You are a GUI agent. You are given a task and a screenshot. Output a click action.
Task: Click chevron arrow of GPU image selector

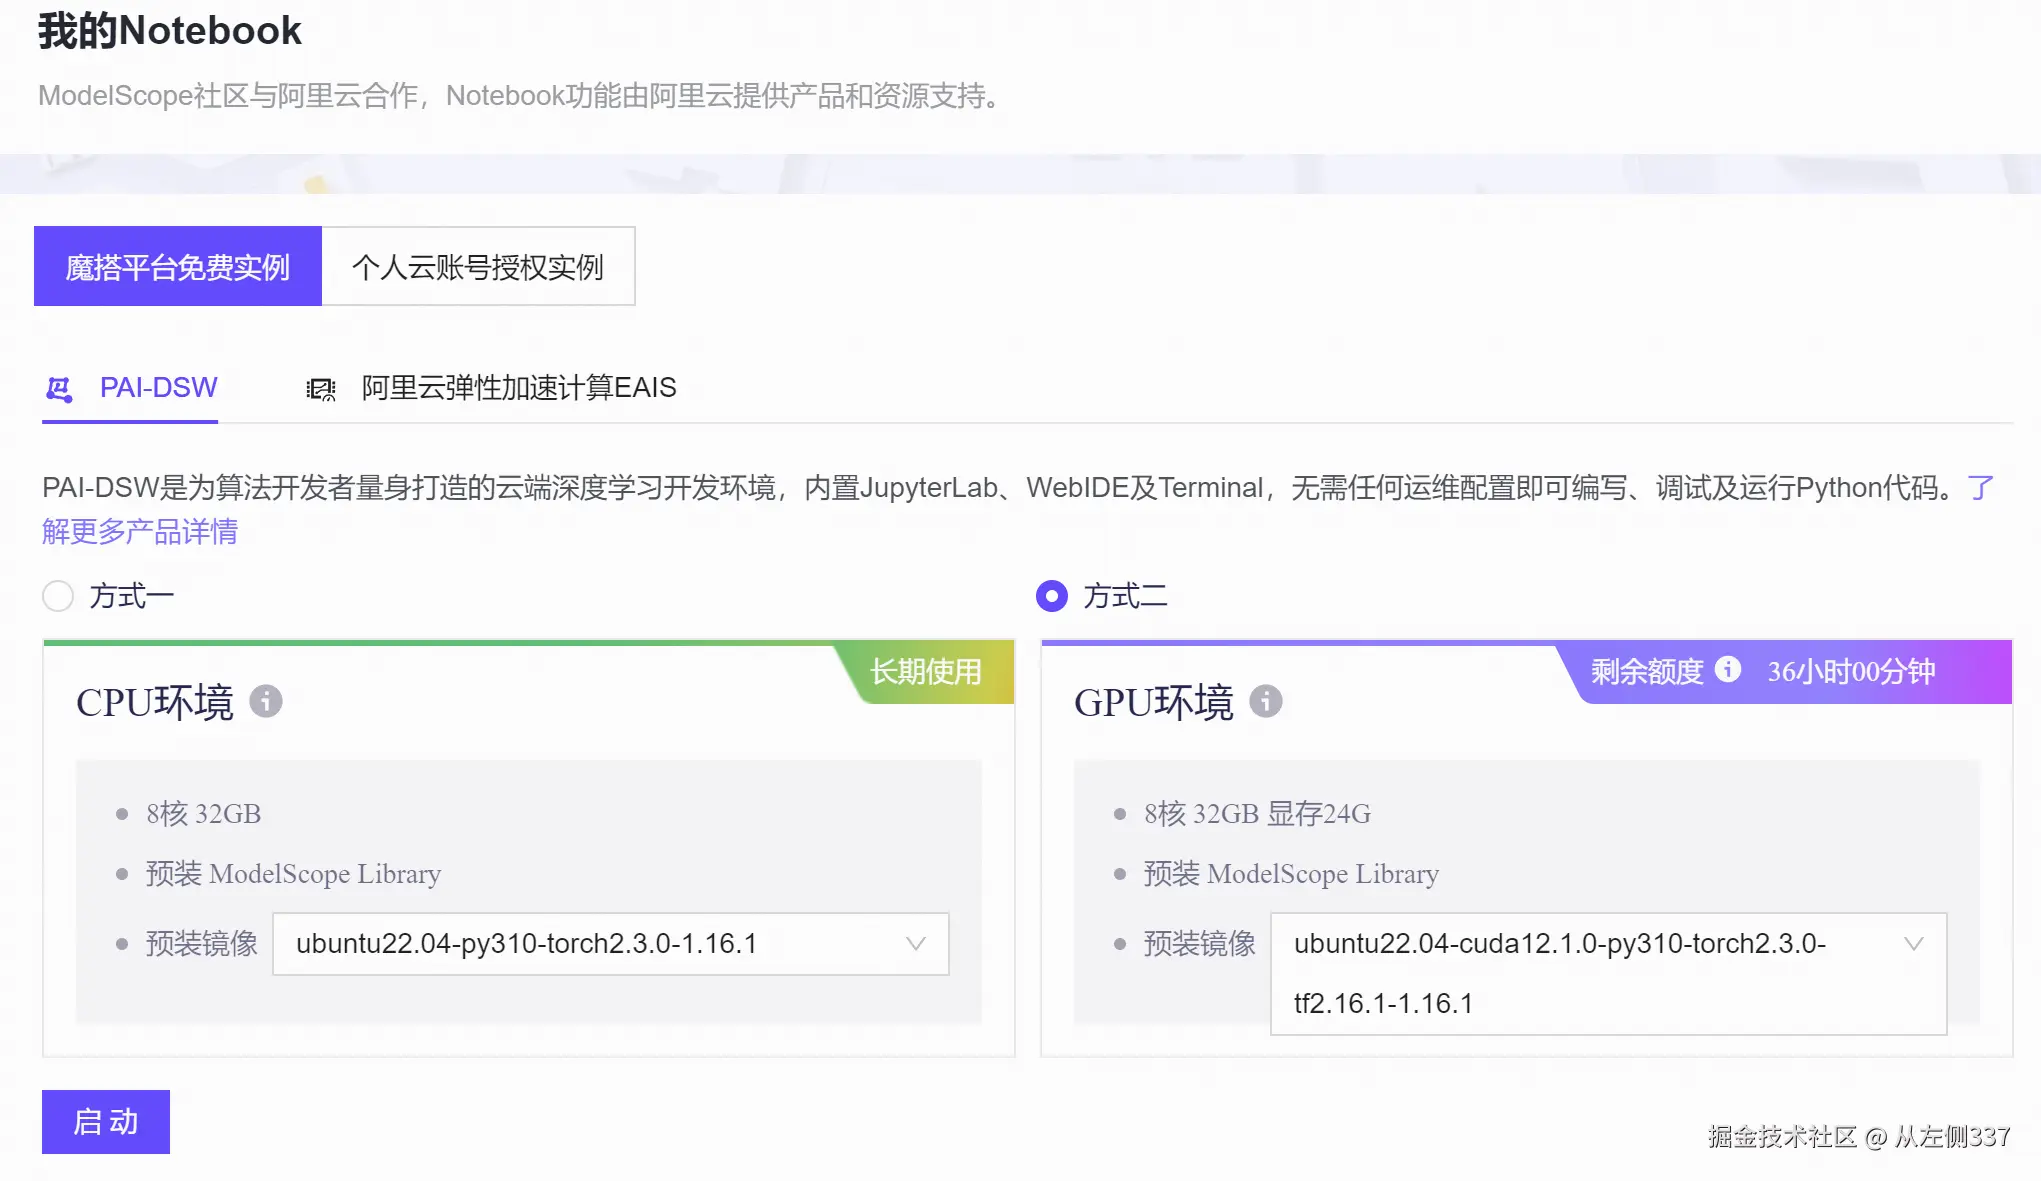(1913, 944)
